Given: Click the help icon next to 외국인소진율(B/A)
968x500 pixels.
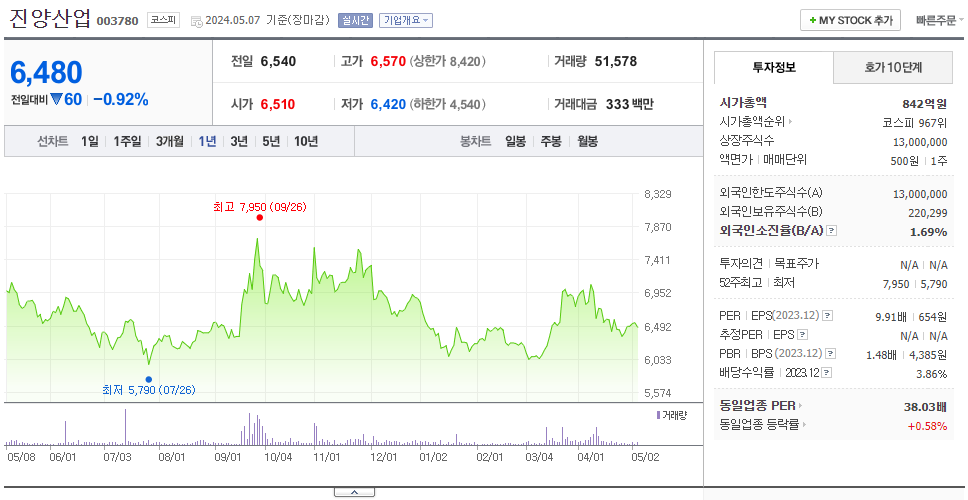Looking at the screenshot, I should (x=832, y=231).
